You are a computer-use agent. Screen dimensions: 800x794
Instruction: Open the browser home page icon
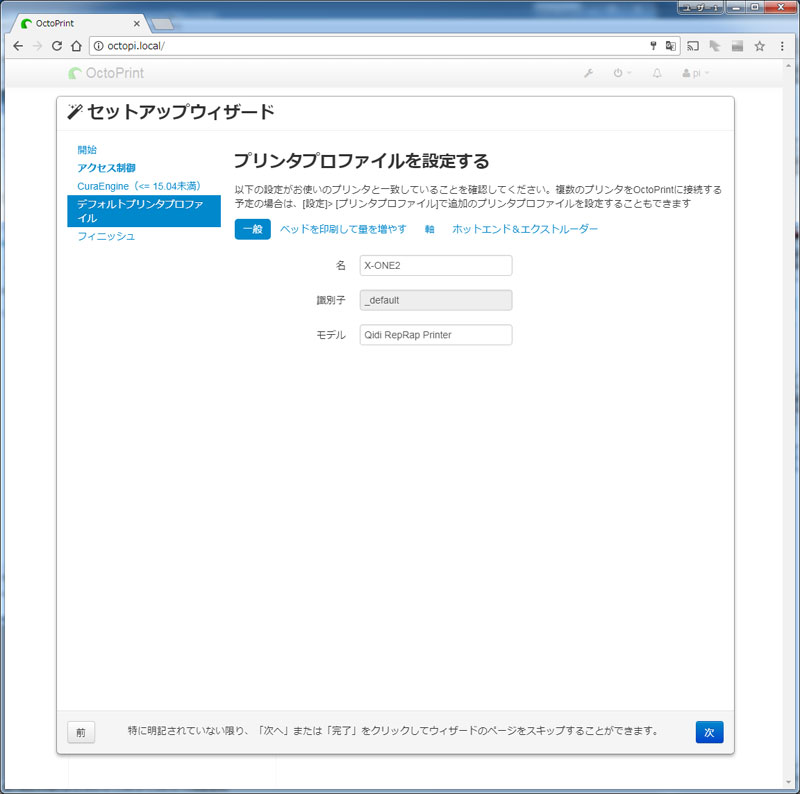(x=76, y=46)
